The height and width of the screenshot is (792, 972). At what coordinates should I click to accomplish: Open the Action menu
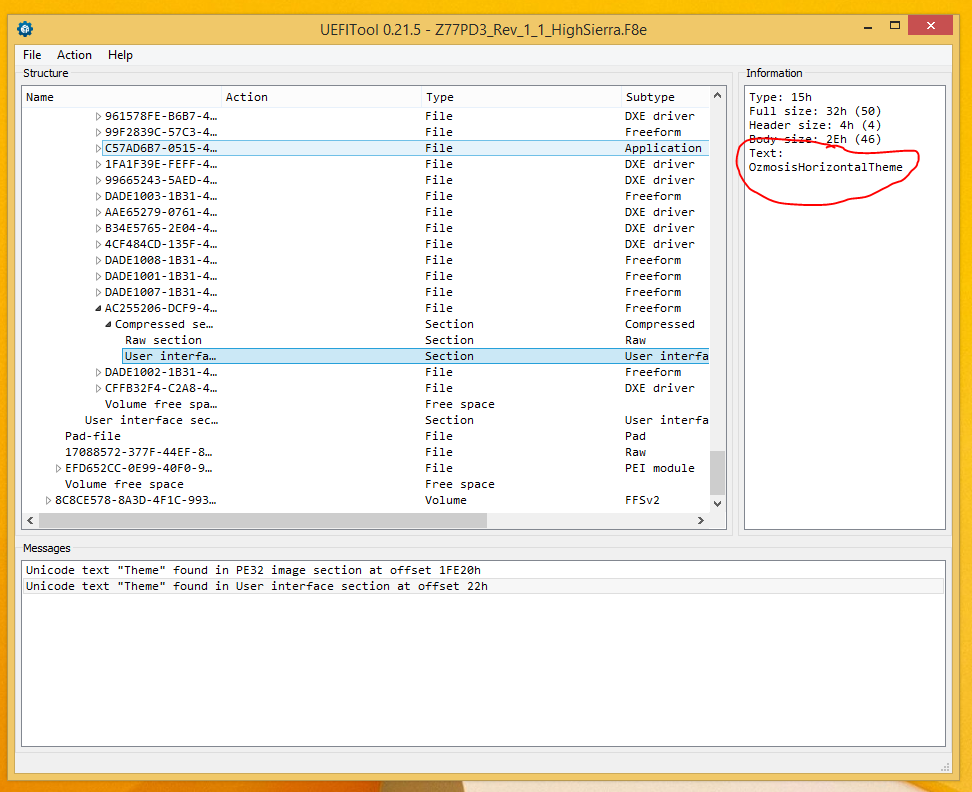click(x=74, y=55)
